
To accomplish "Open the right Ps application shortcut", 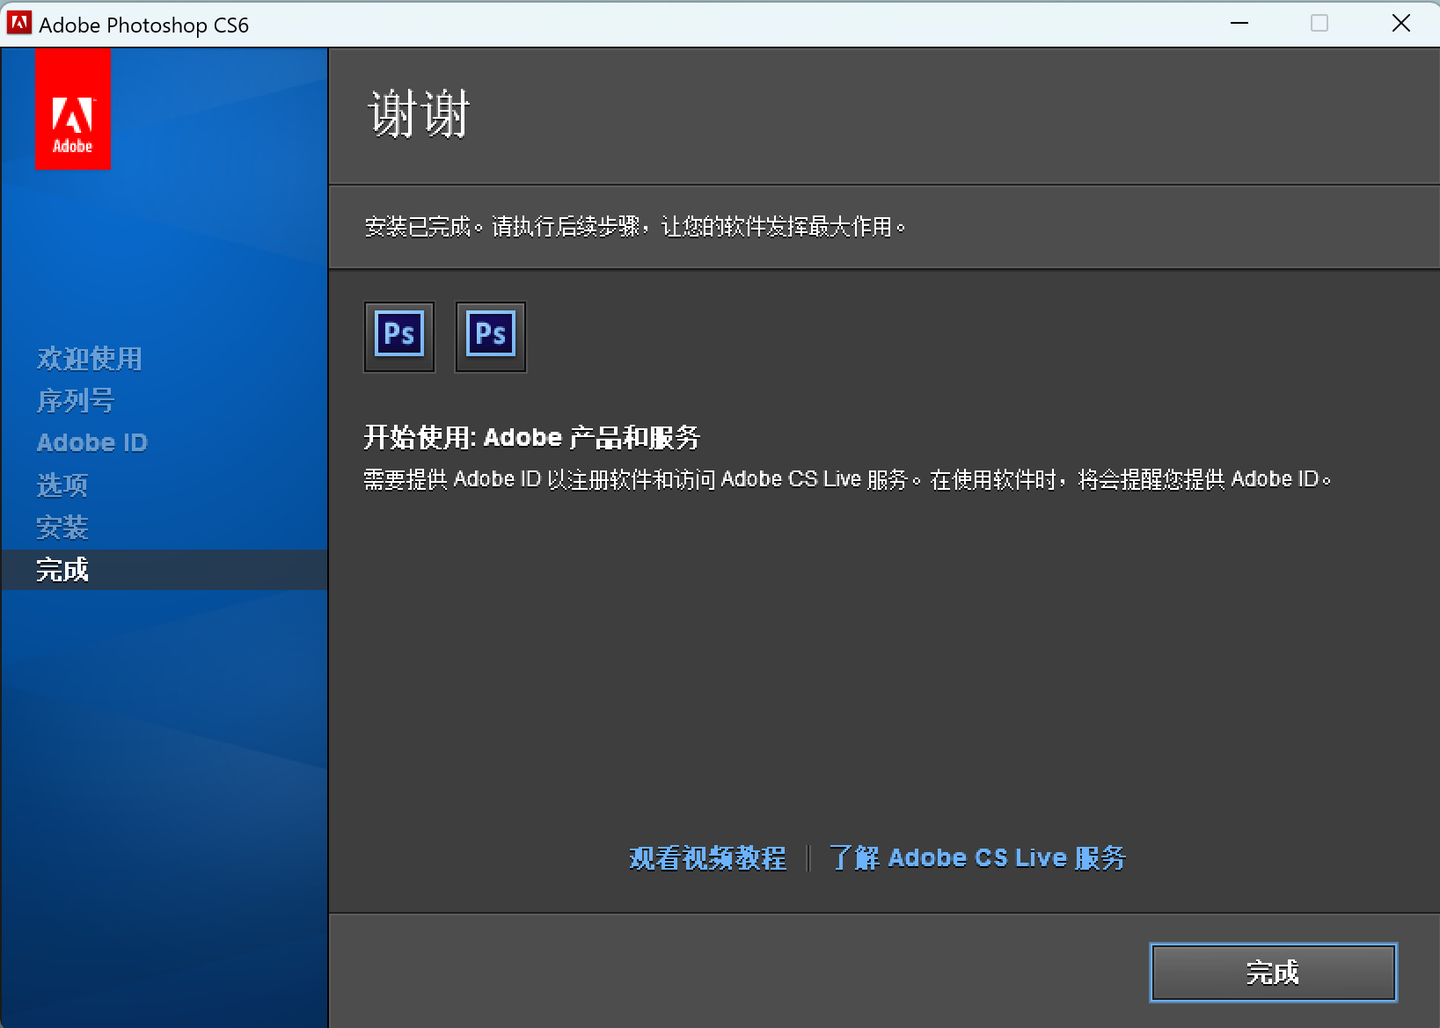I will 490,337.
